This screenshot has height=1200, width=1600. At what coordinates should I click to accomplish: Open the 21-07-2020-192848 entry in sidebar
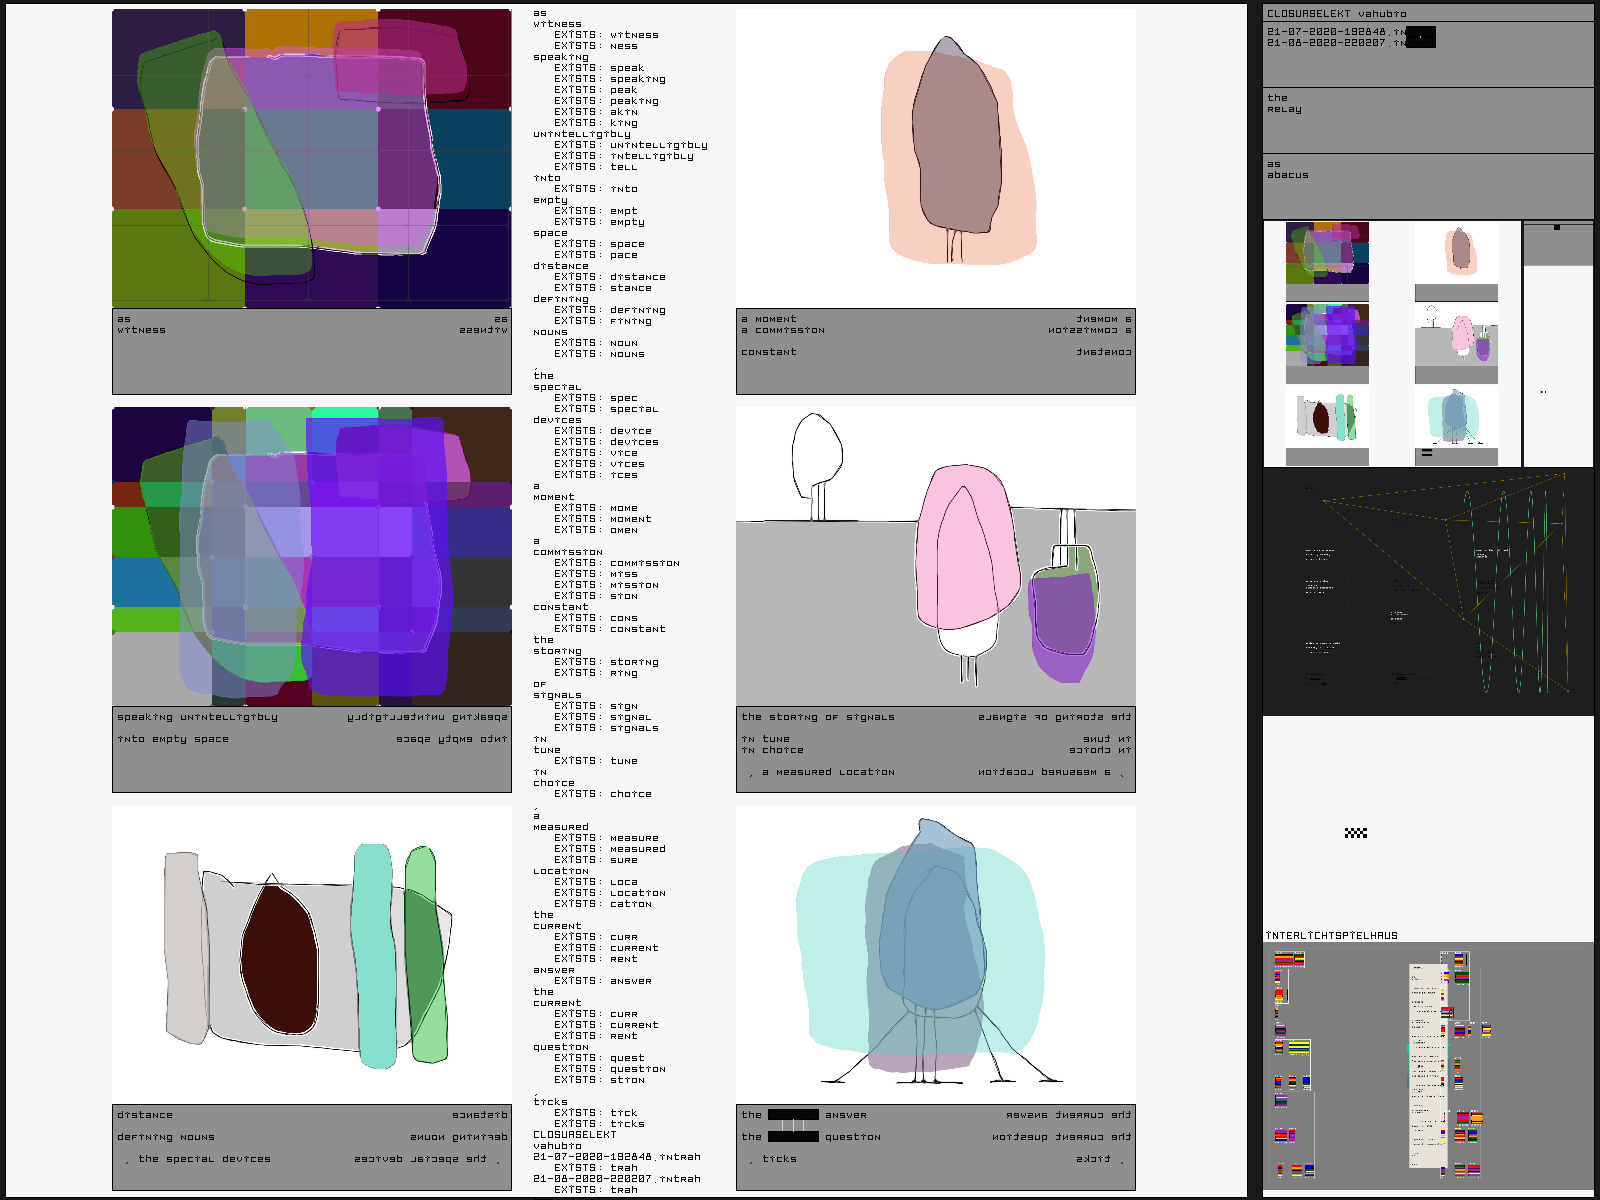pos(1335,32)
